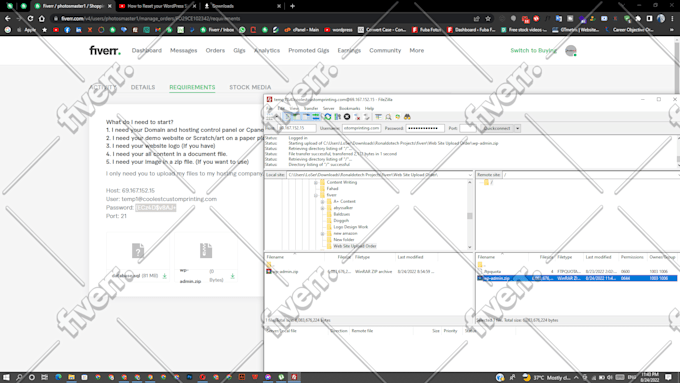Expand Content Writing folder in local tree
680x383 pixels.
[316, 183]
